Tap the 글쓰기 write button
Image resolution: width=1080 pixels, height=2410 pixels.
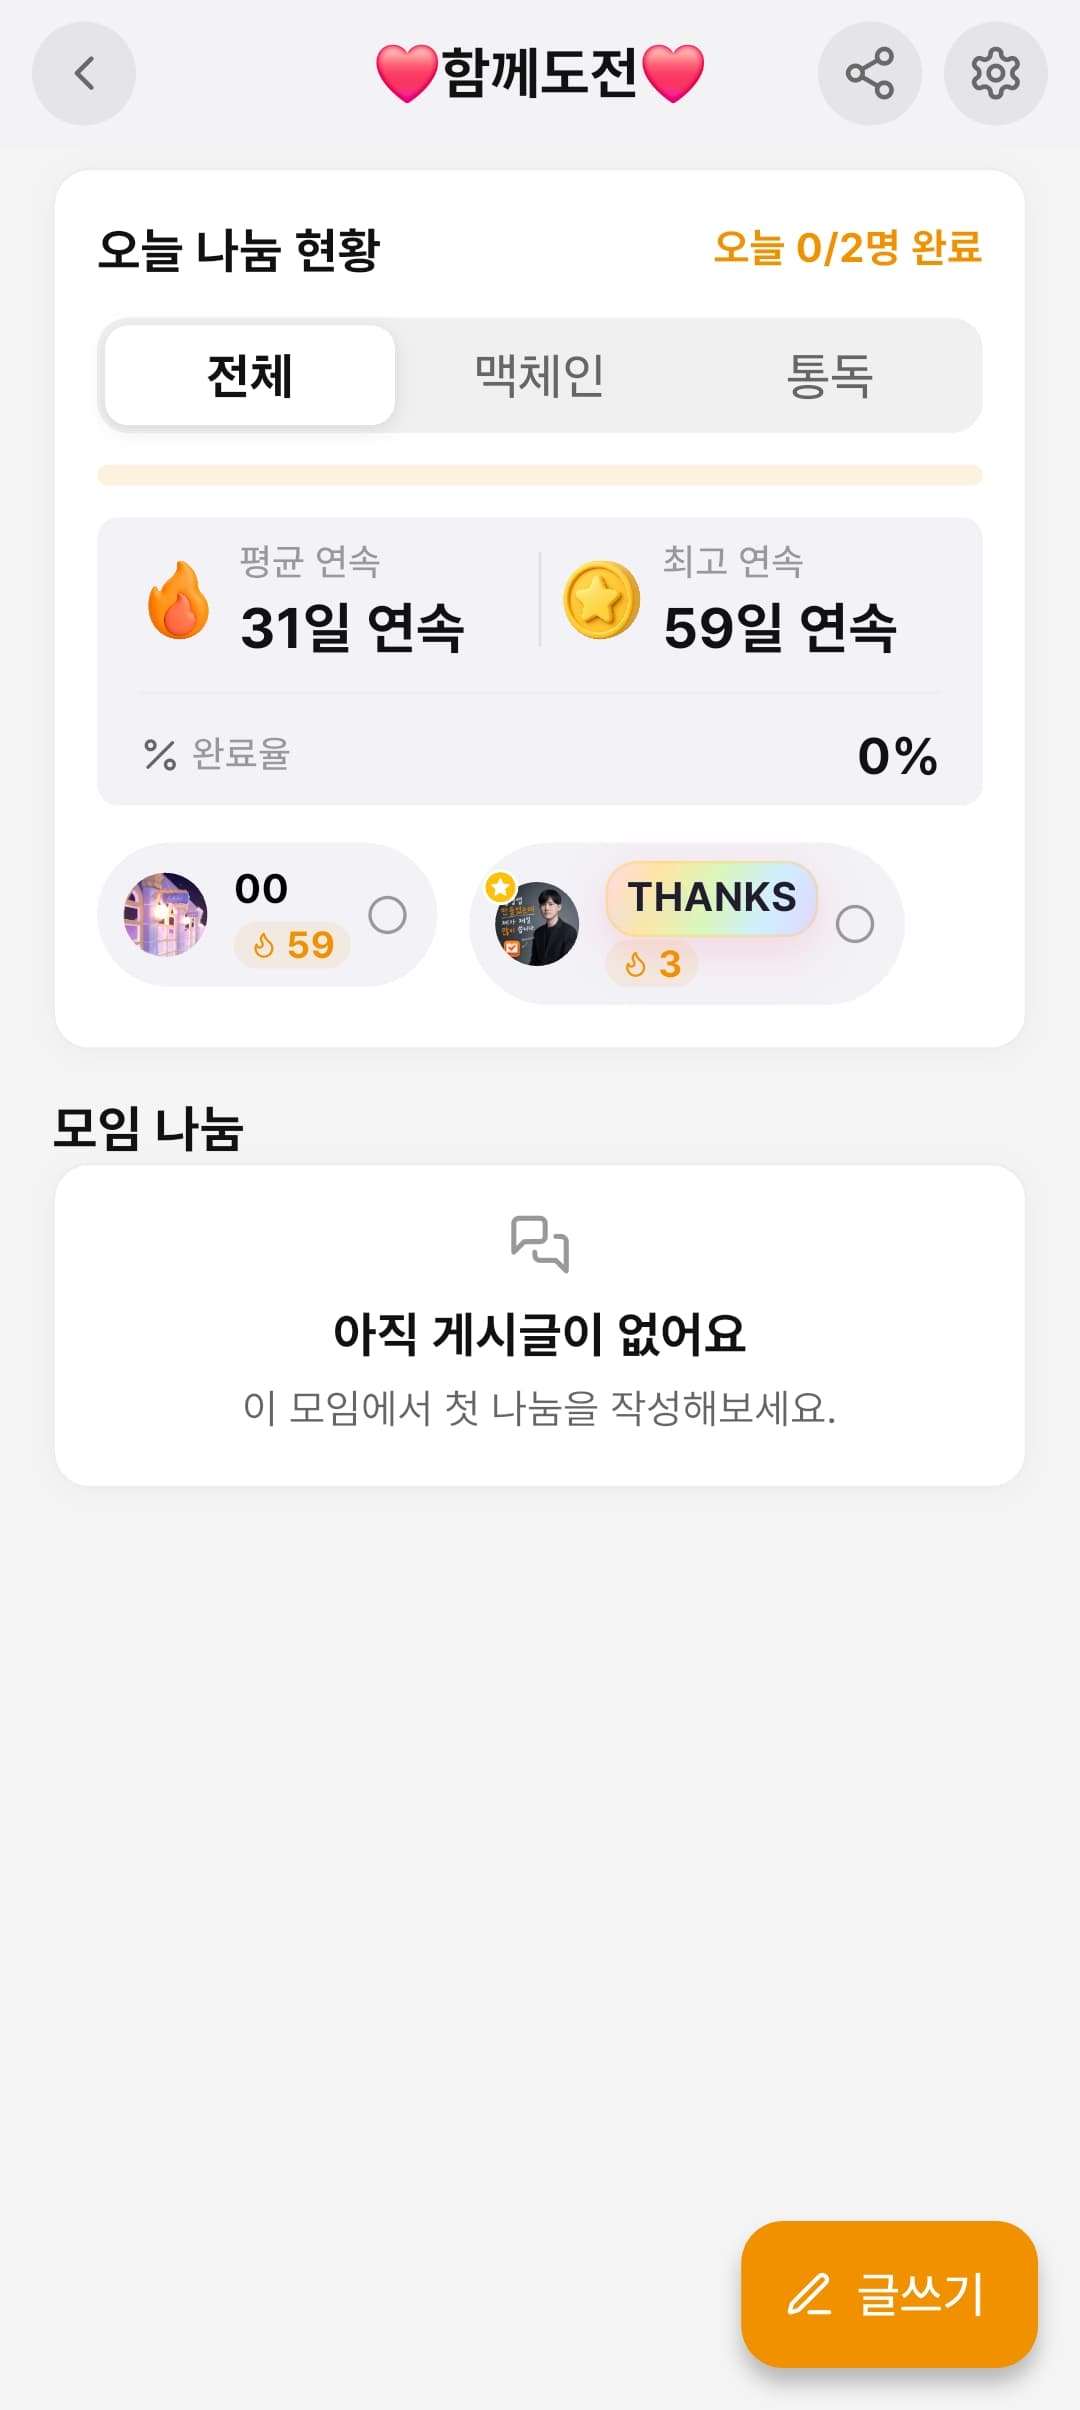click(x=889, y=2294)
